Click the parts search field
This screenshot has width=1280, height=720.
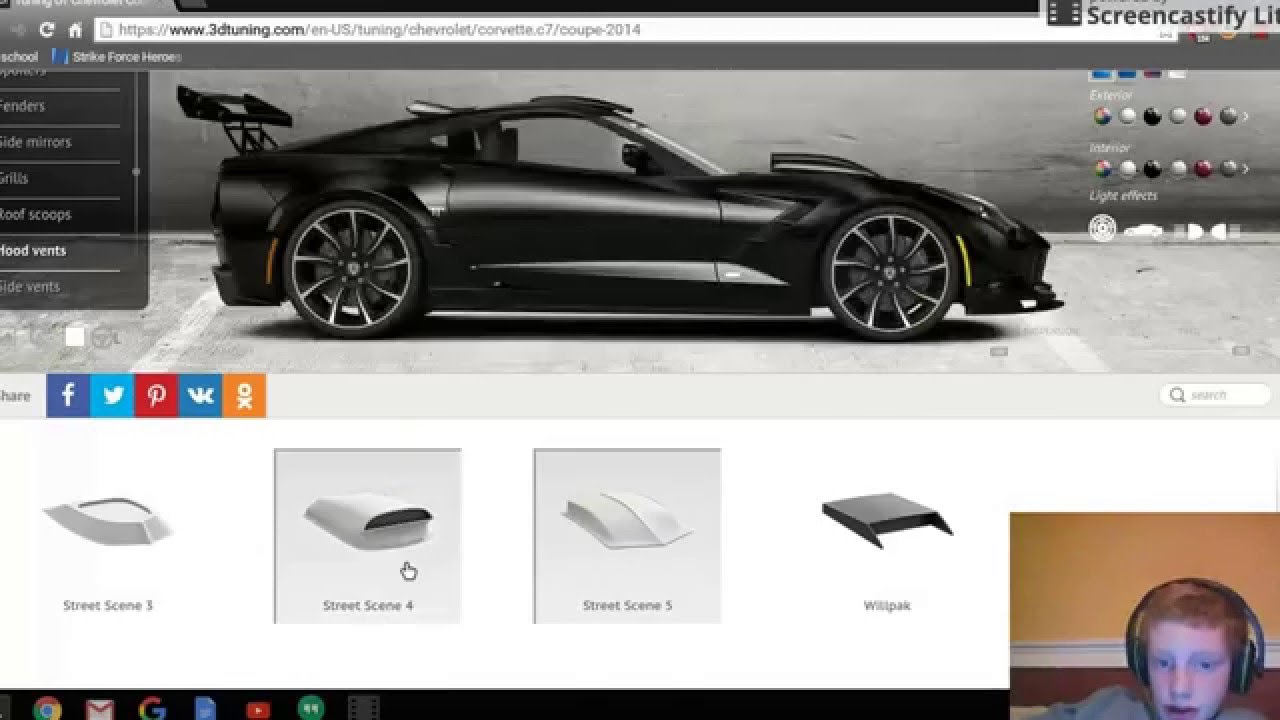click(1214, 395)
